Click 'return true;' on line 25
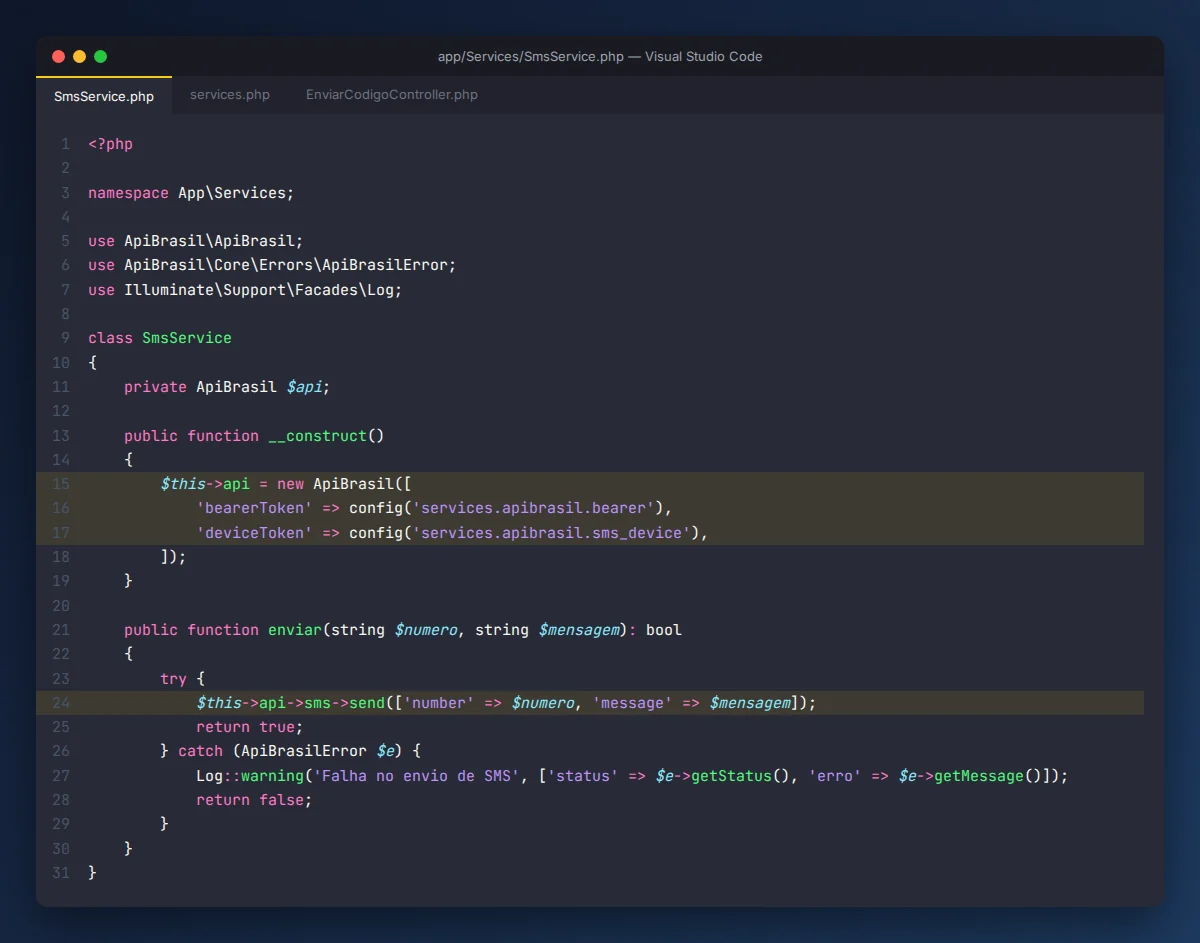Screen dimensions: 1200x943 tap(249, 727)
